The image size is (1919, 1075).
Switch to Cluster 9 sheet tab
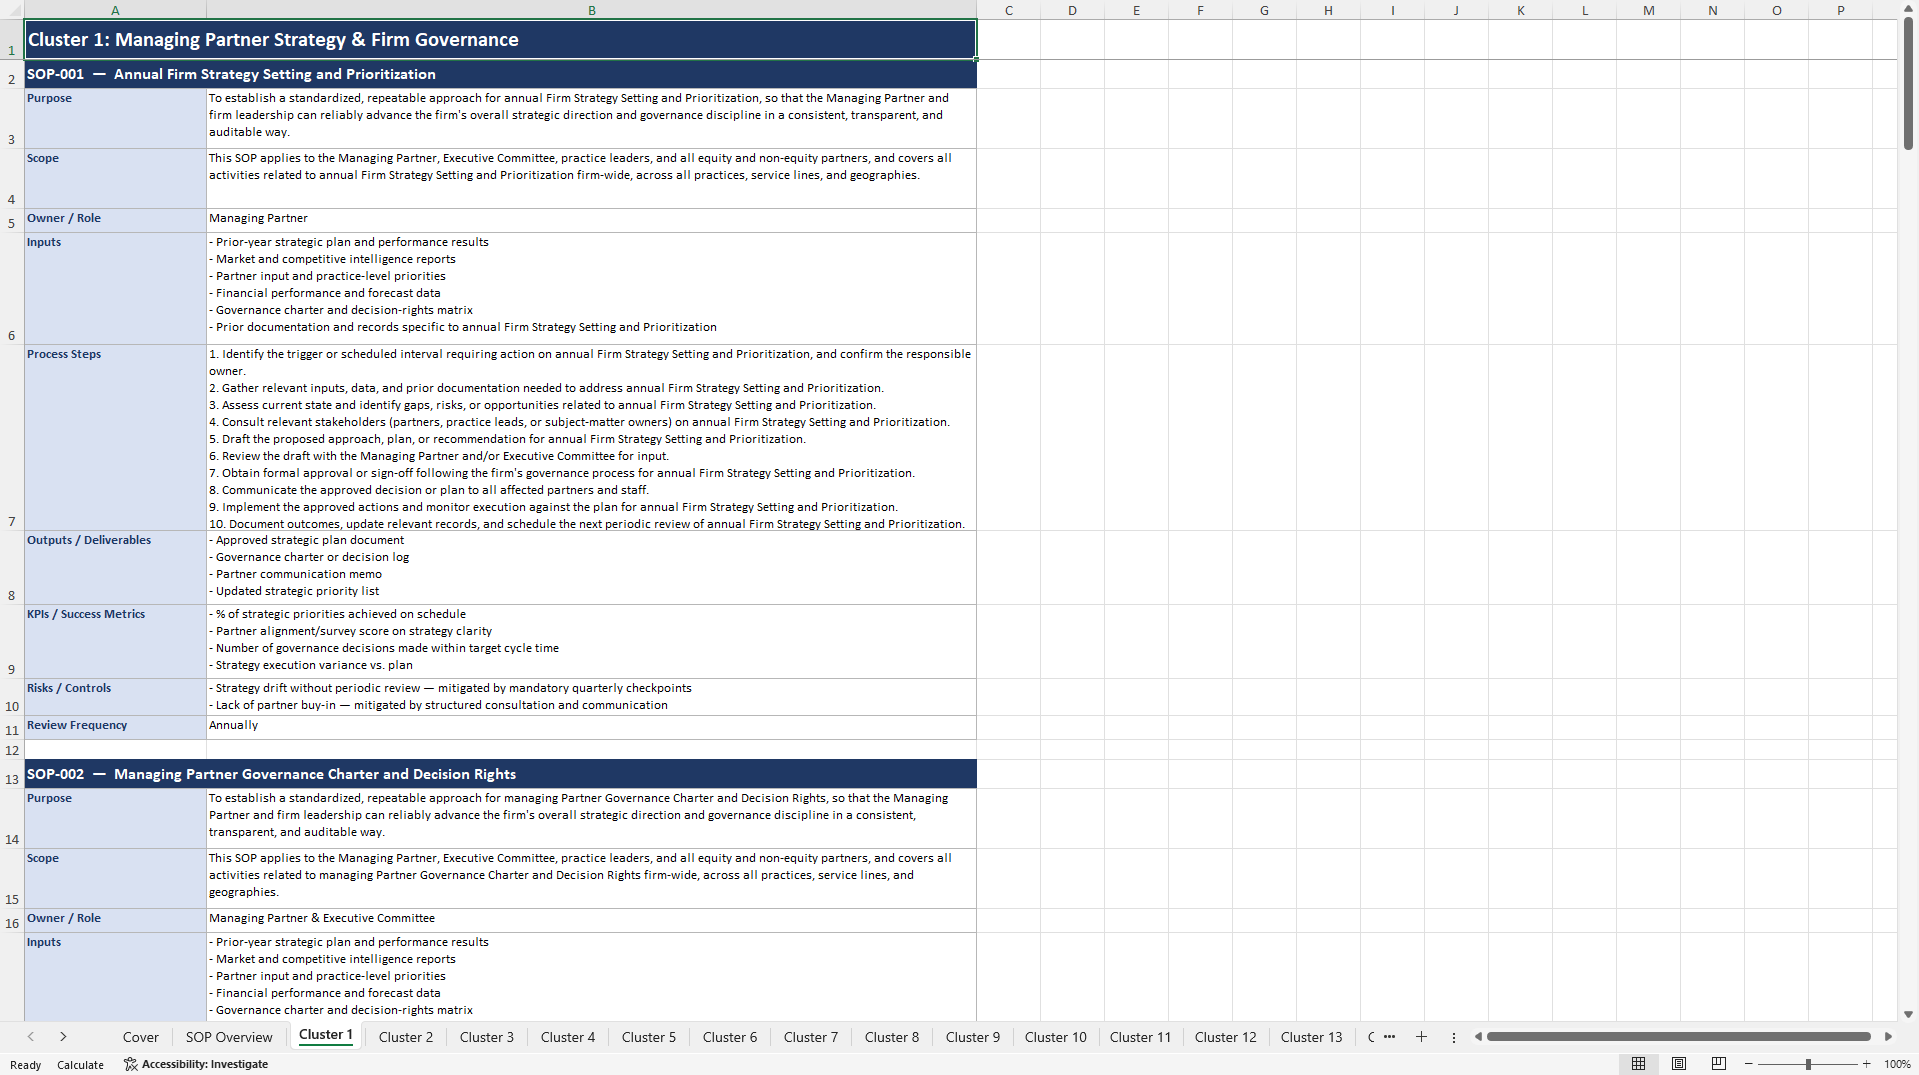click(973, 1037)
